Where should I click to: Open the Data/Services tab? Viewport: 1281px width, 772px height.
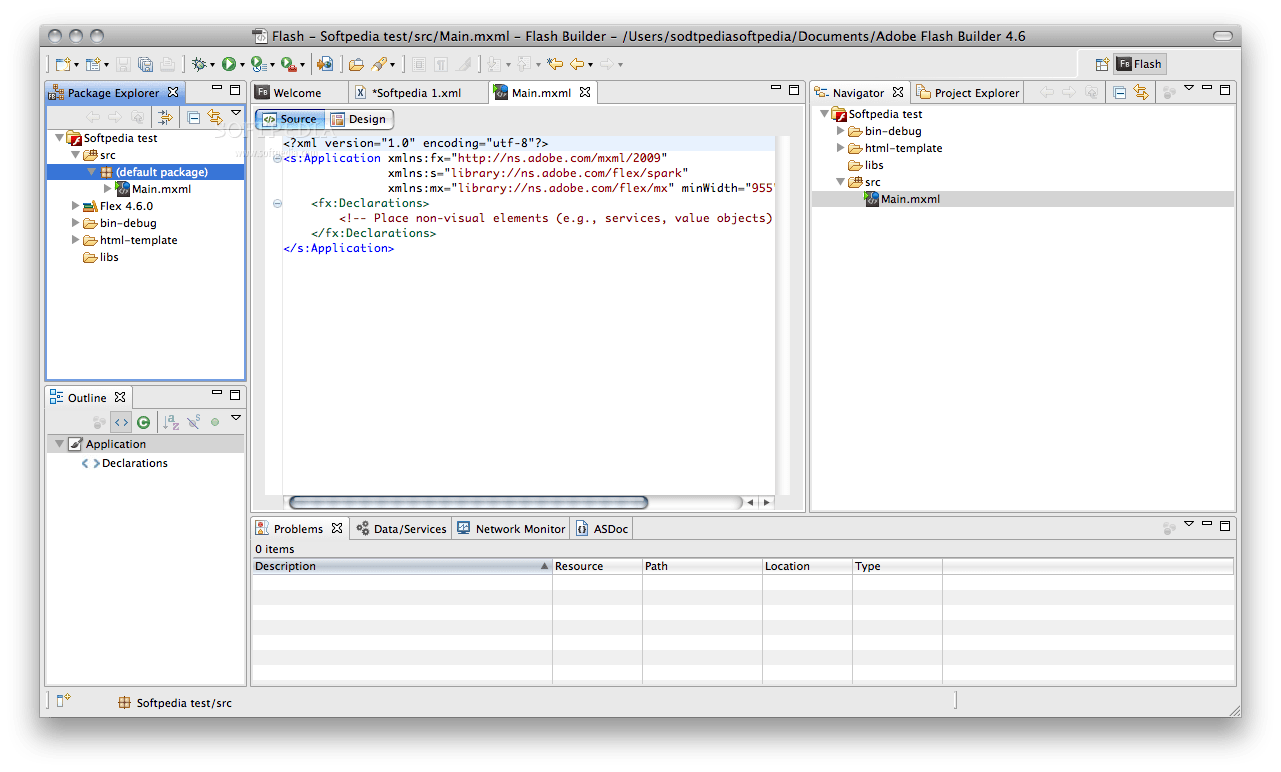[401, 529]
